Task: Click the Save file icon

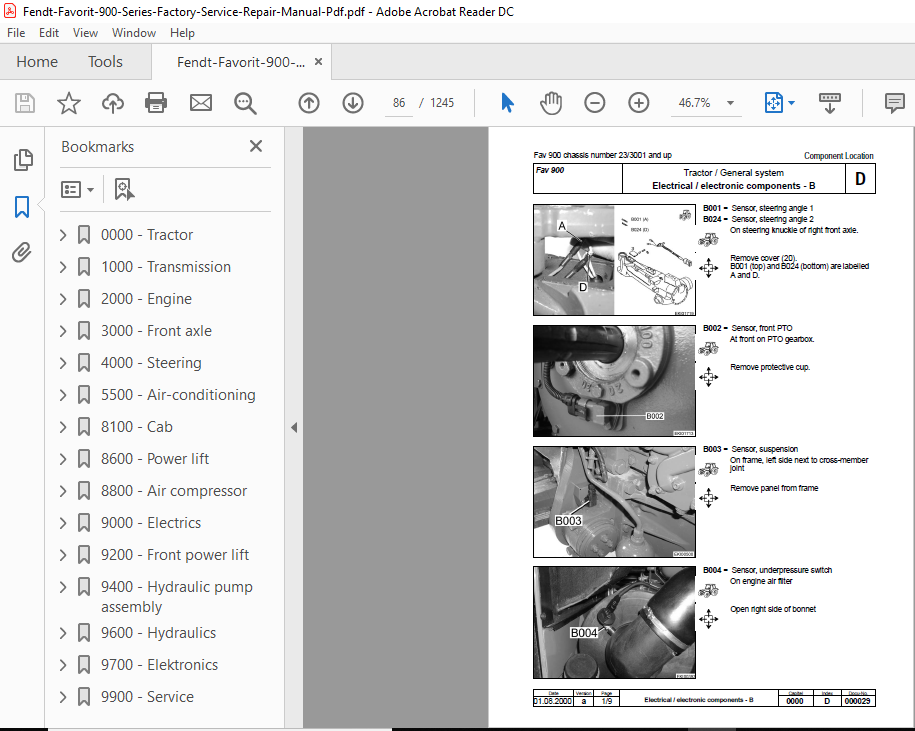Action: [x=25, y=103]
